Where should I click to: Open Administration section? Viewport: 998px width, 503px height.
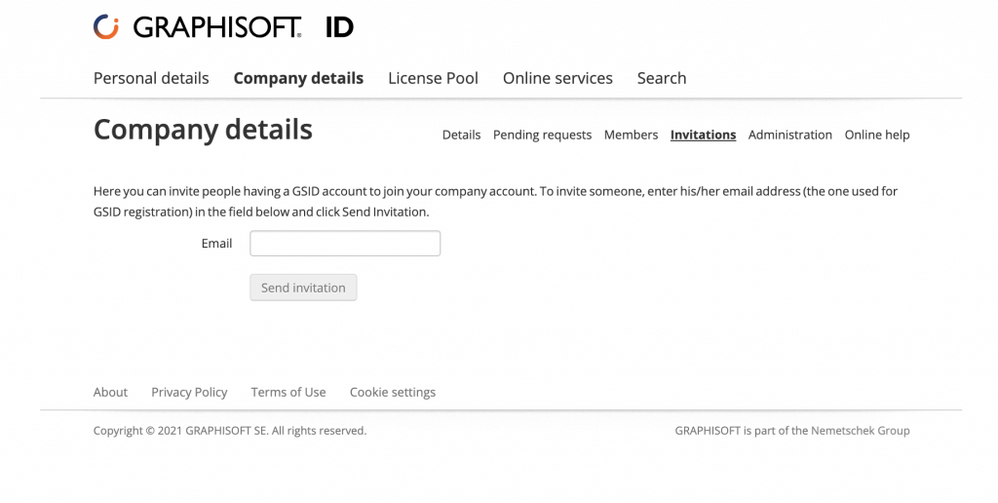coord(791,135)
